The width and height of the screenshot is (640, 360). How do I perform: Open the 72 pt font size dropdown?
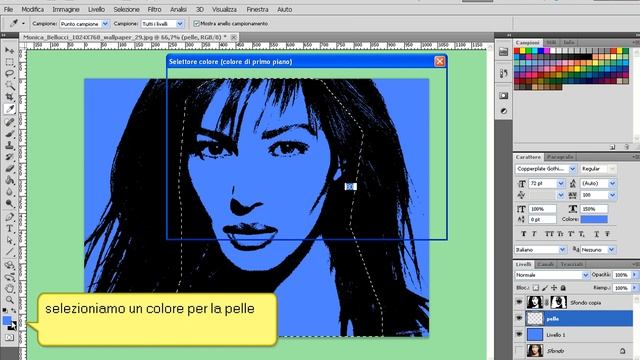coord(561,184)
